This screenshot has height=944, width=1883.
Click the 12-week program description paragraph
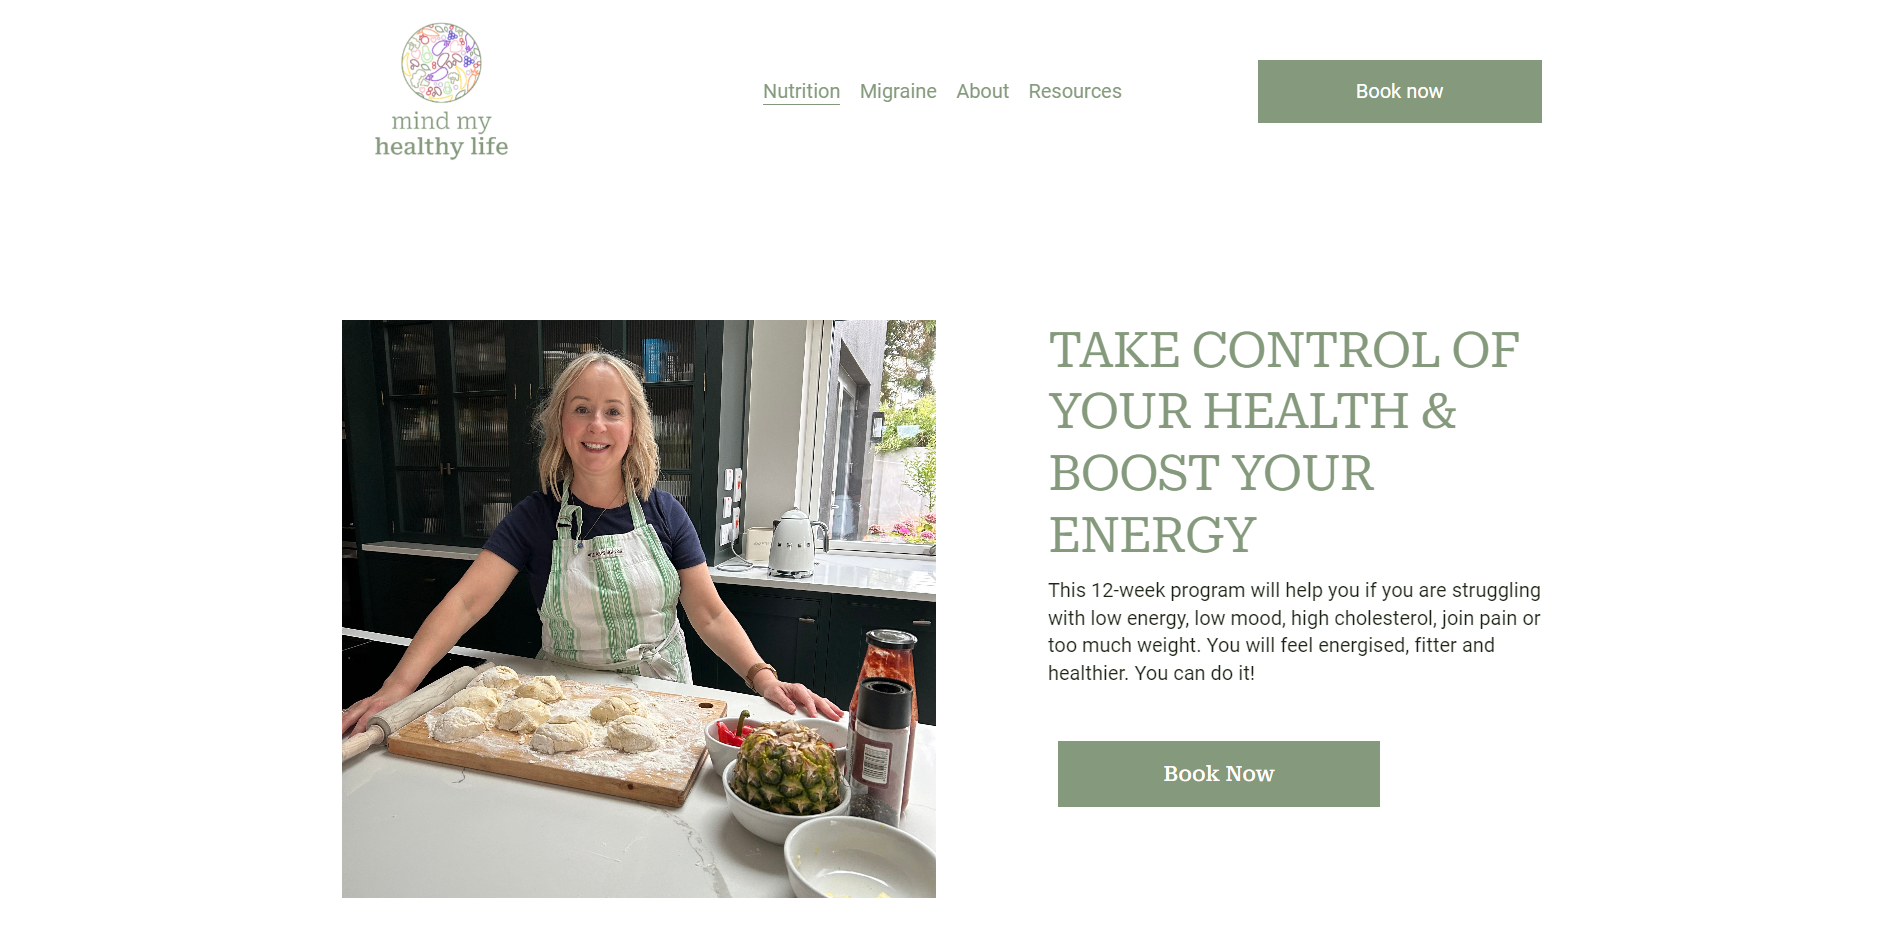(x=1294, y=632)
